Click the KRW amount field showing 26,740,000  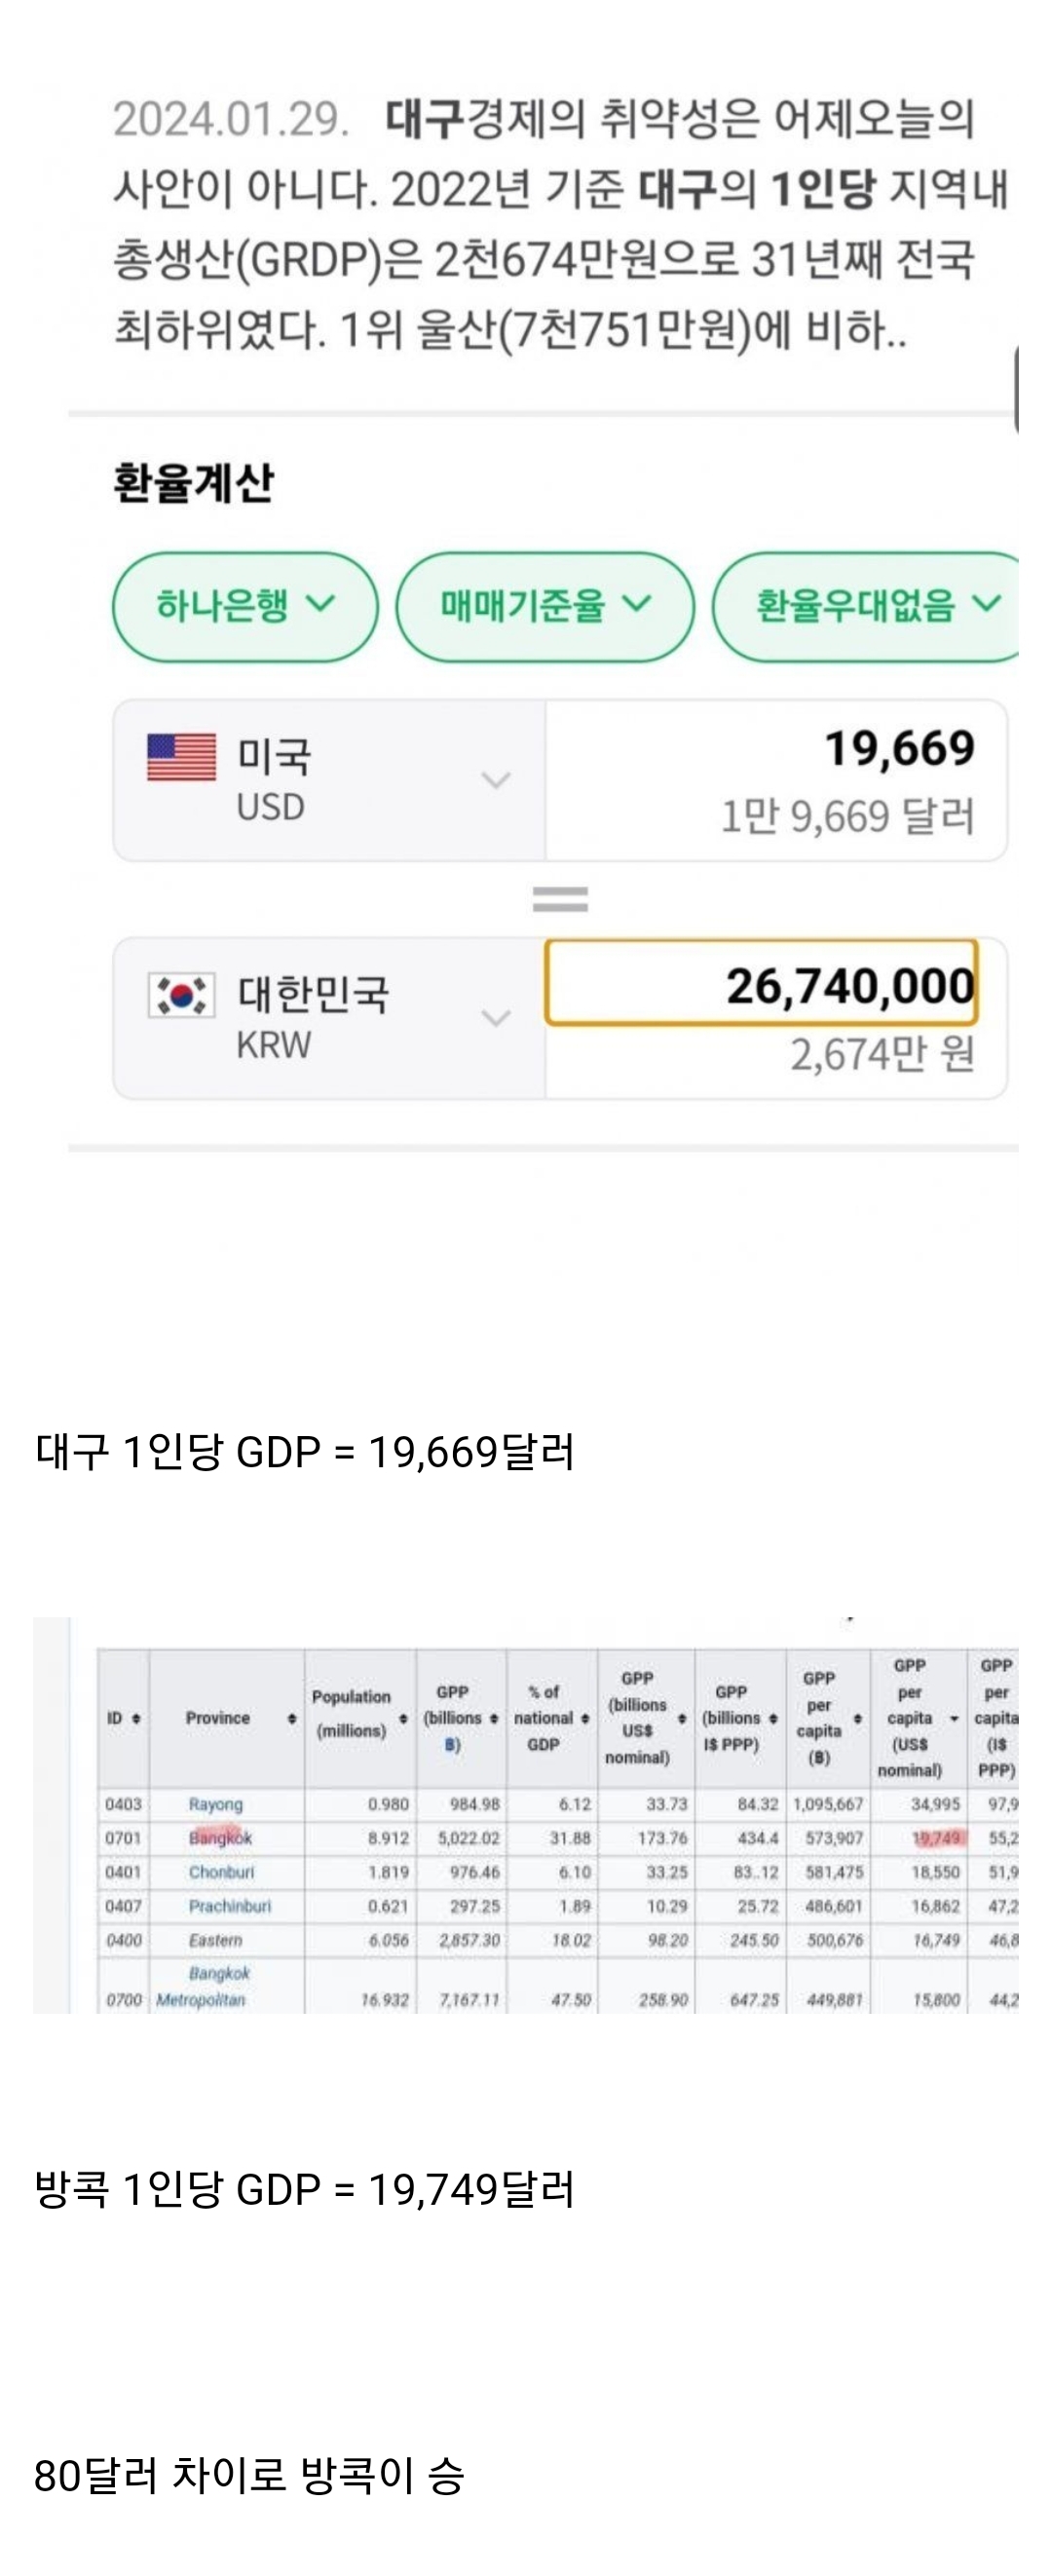(761, 984)
